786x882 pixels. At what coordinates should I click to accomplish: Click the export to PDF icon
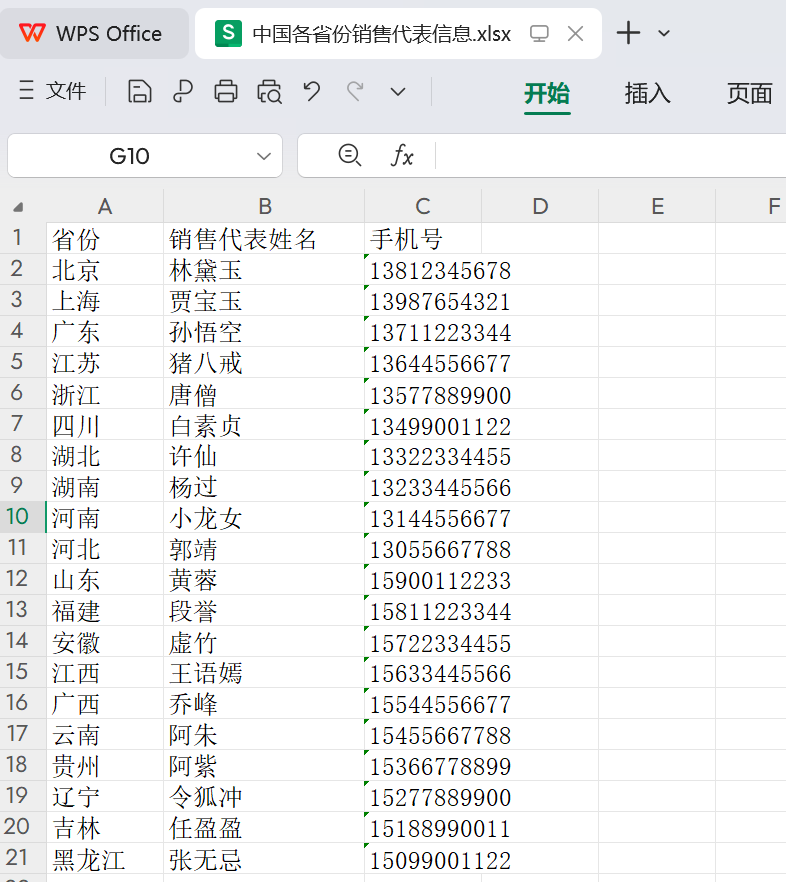(x=183, y=92)
